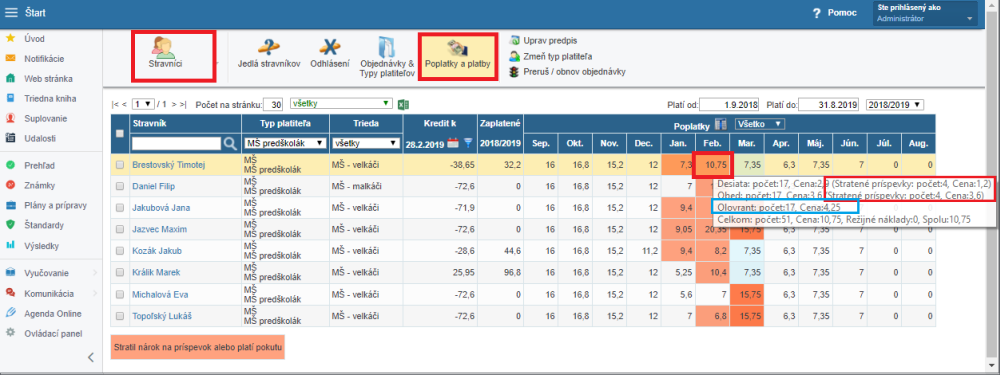1000x375 pixels.
Task: Open the 2018/2019 school year dropdown
Action: (895, 104)
